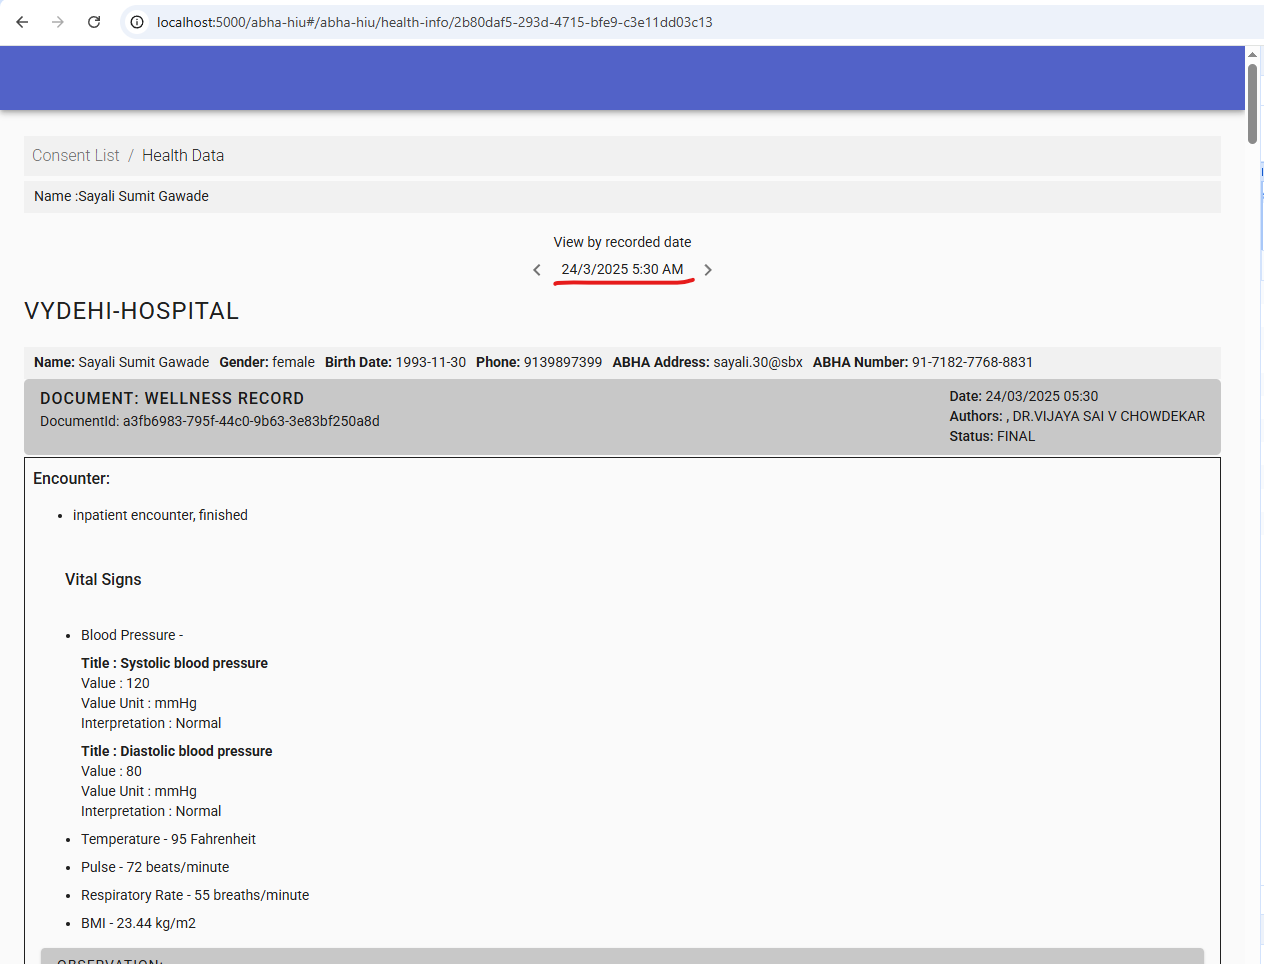Grab the vertical page scrollbar thumb
This screenshot has width=1264, height=964.
(1252, 104)
